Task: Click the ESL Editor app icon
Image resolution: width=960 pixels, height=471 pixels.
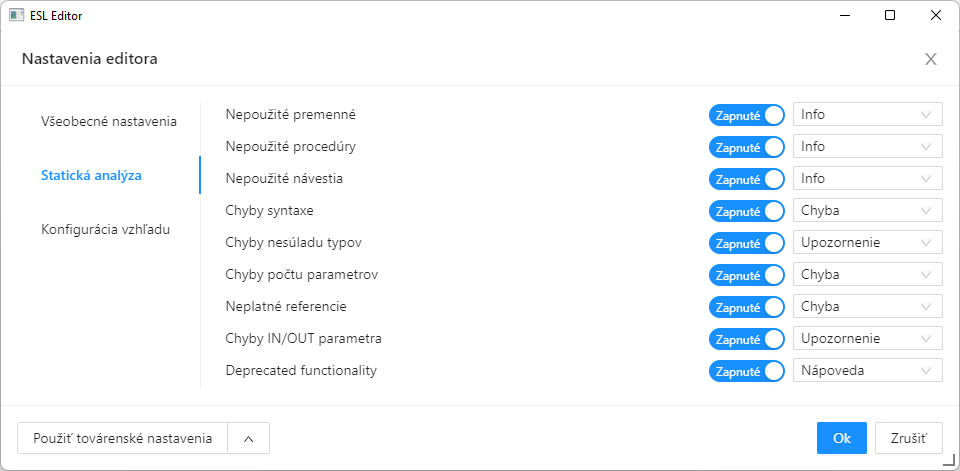Action: [x=16, y=15]
